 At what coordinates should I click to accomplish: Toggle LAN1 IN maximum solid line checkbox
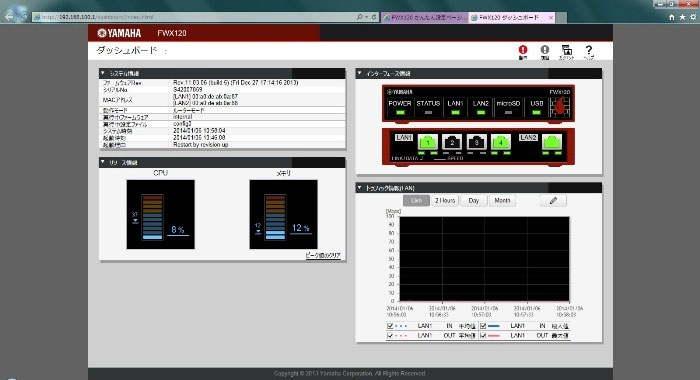[x=483, y=326]
